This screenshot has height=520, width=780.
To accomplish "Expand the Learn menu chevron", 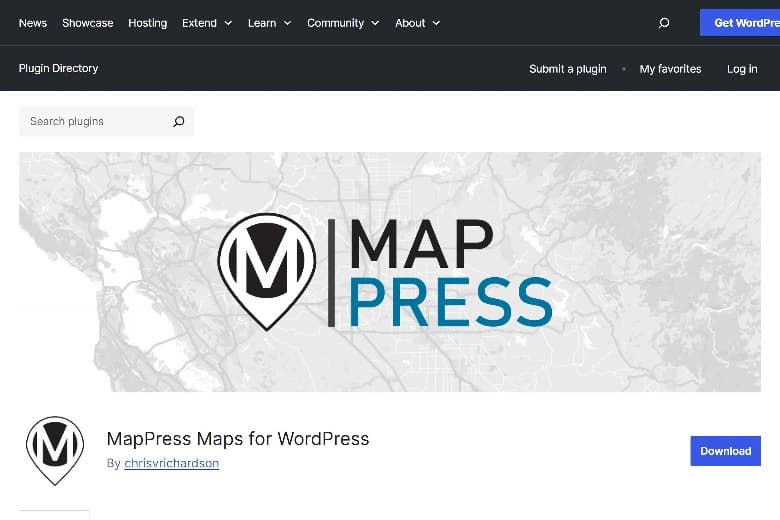I will click(x=288, y=23).
